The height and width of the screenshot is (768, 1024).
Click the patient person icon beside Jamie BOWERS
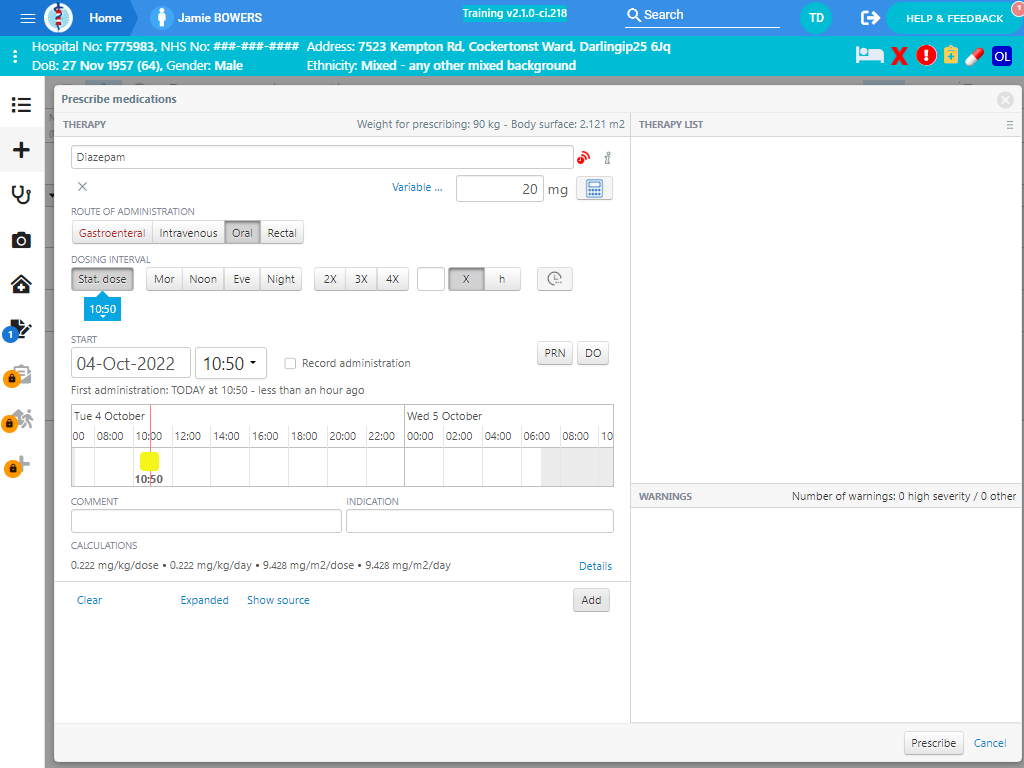pyautogui.click(x=161, y=18)
